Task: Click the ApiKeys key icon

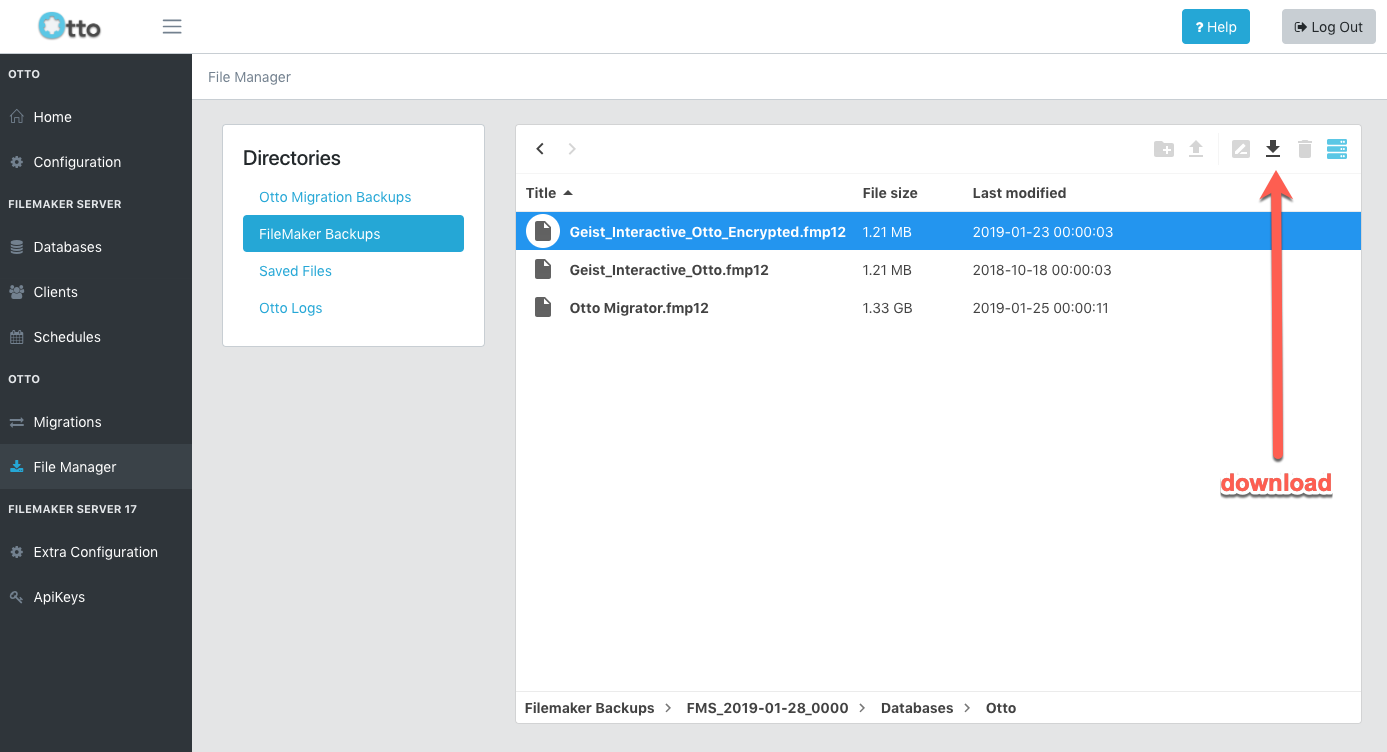Action: tap(17, 597)
